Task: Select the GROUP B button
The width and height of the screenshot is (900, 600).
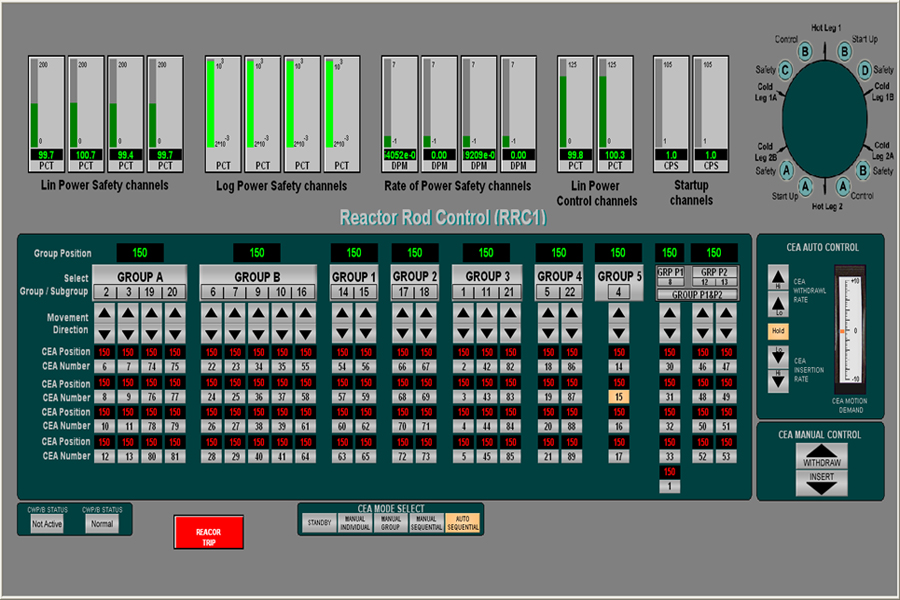Action: click(258, 276)
